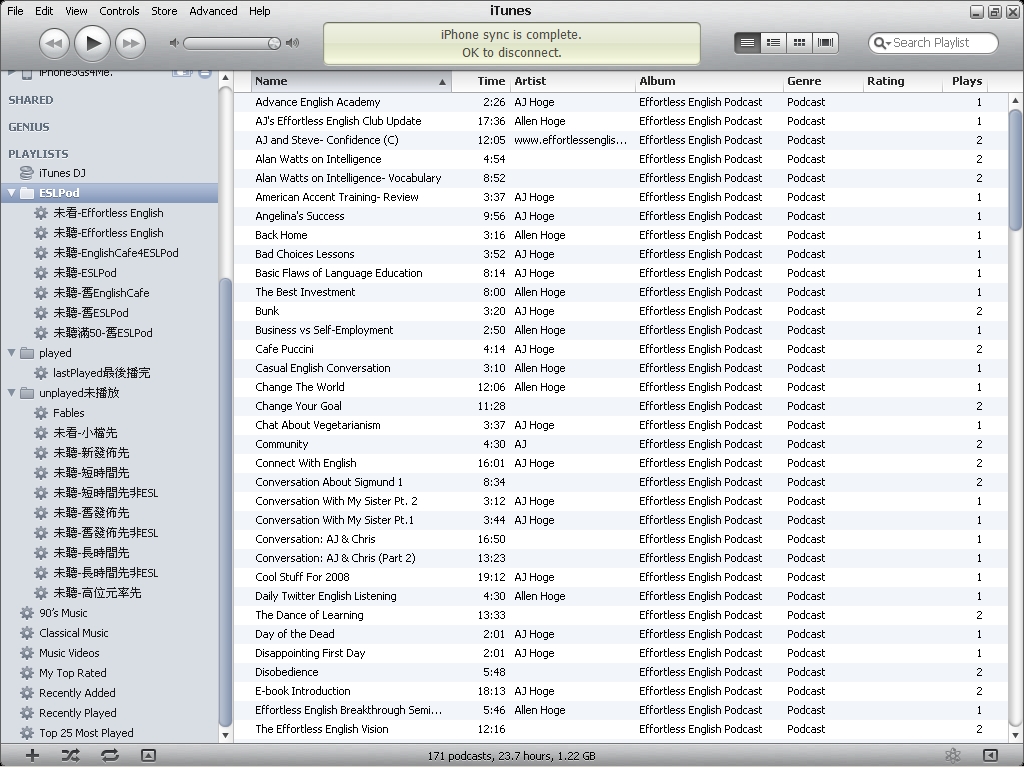The width and height of the screenshot is (1024, 768).
Task: Click the PLAYLISTS sidebar section header
Action: [x=38, y=153]
